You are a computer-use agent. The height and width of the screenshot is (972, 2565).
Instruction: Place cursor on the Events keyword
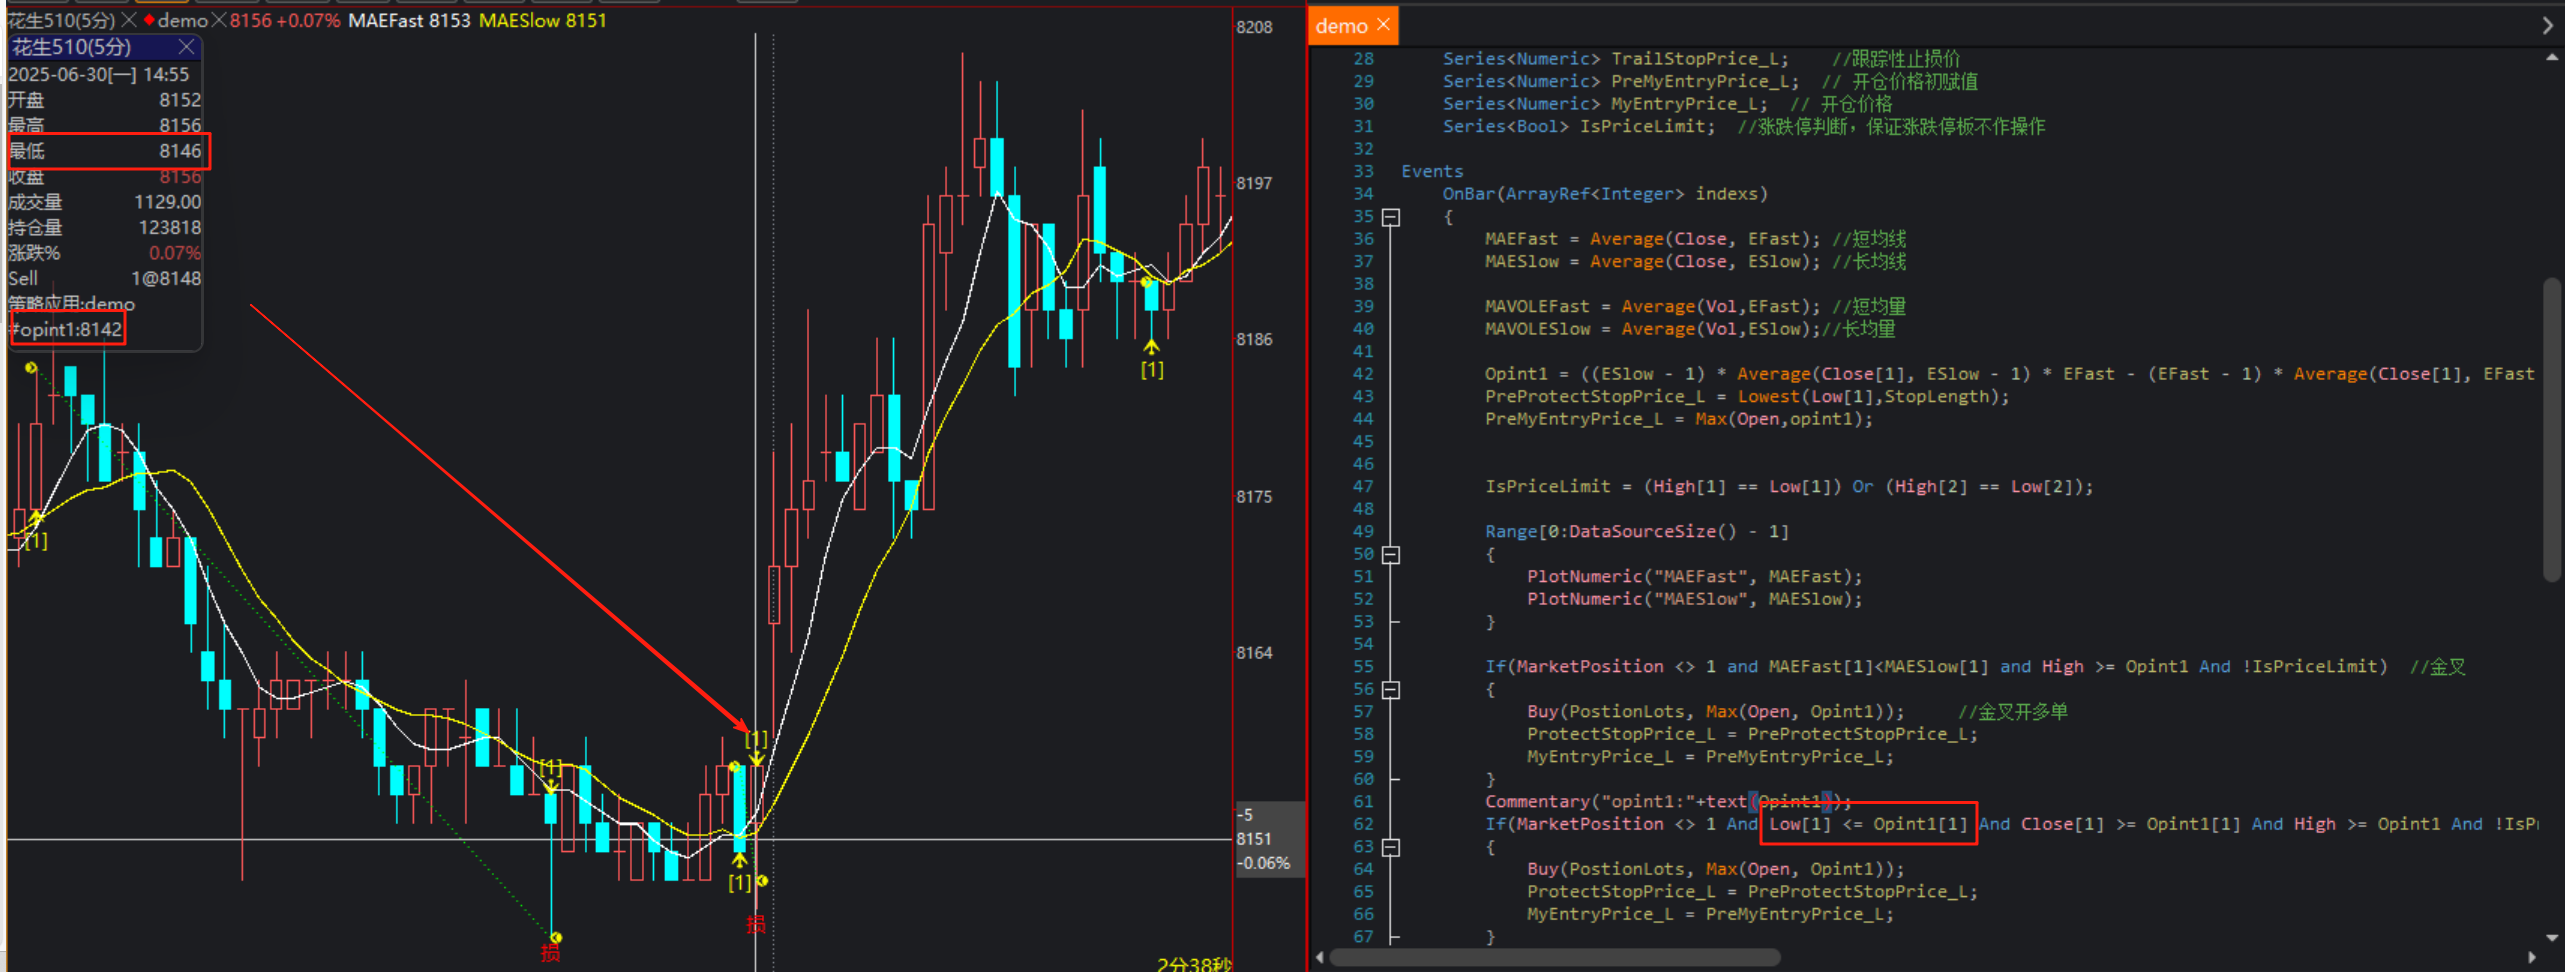click(x=1432, y=172)
